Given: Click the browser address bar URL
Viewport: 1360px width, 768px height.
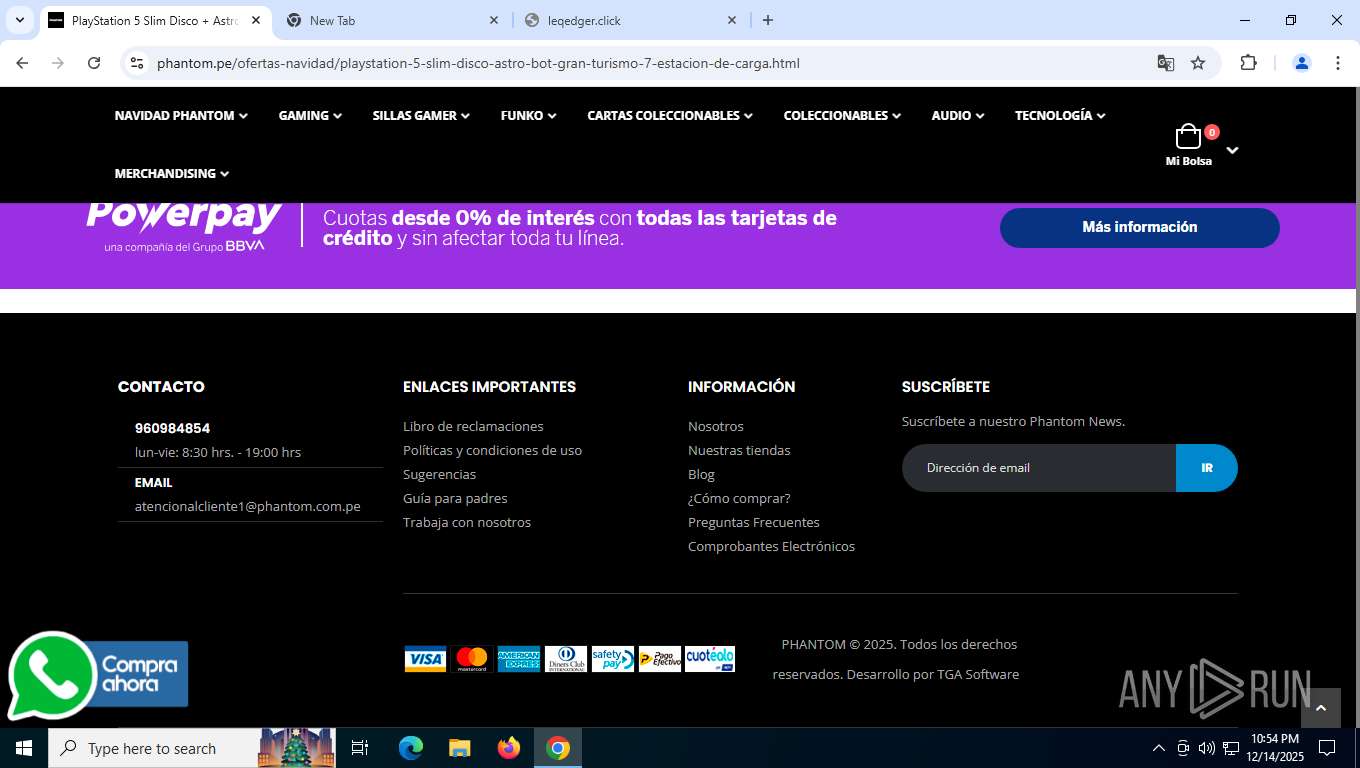Looking at the screenshot, I should click(478, 63).
